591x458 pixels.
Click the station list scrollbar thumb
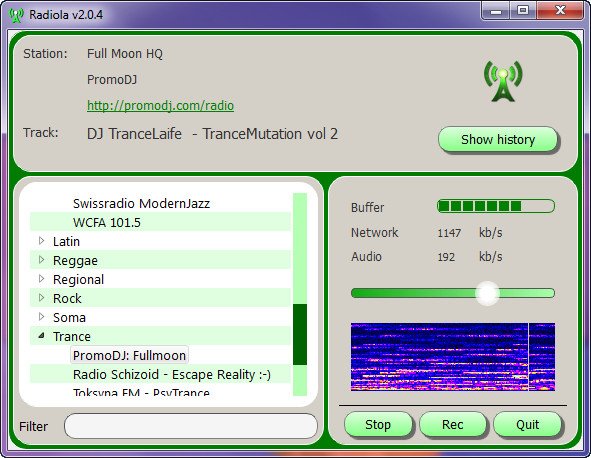300,334
